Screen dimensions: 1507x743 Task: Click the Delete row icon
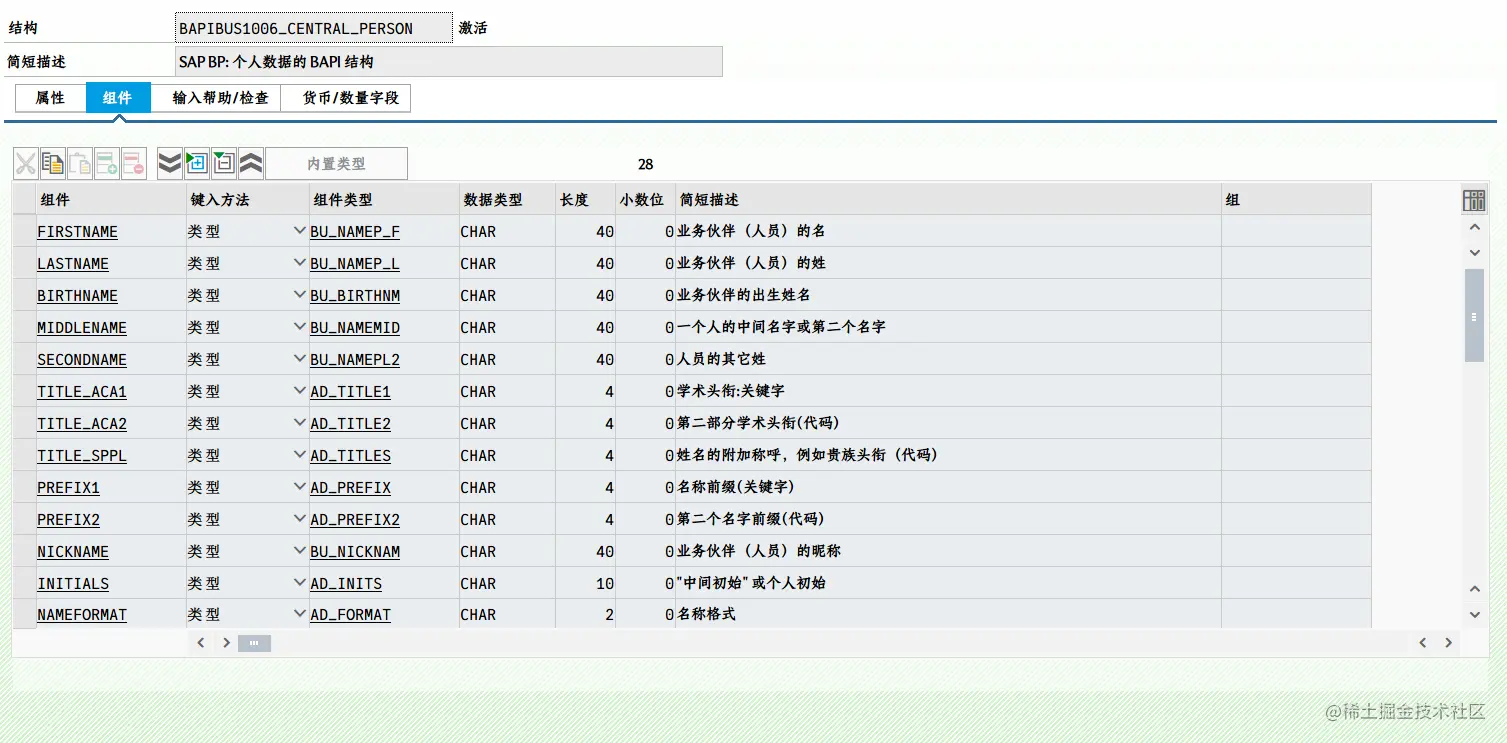point(134,163)
